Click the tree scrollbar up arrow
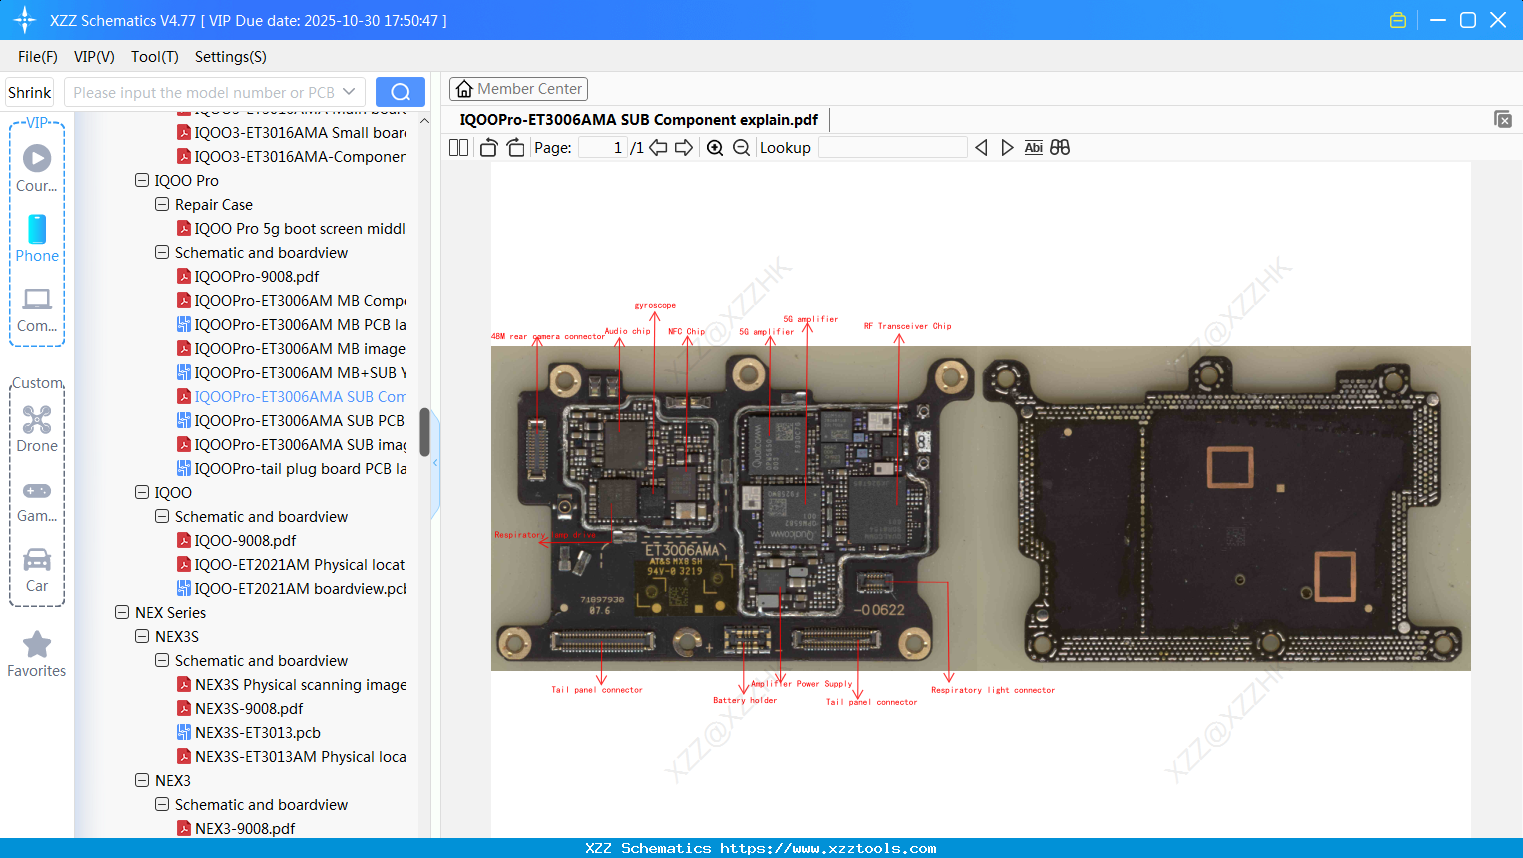 (x=424, y=120)
